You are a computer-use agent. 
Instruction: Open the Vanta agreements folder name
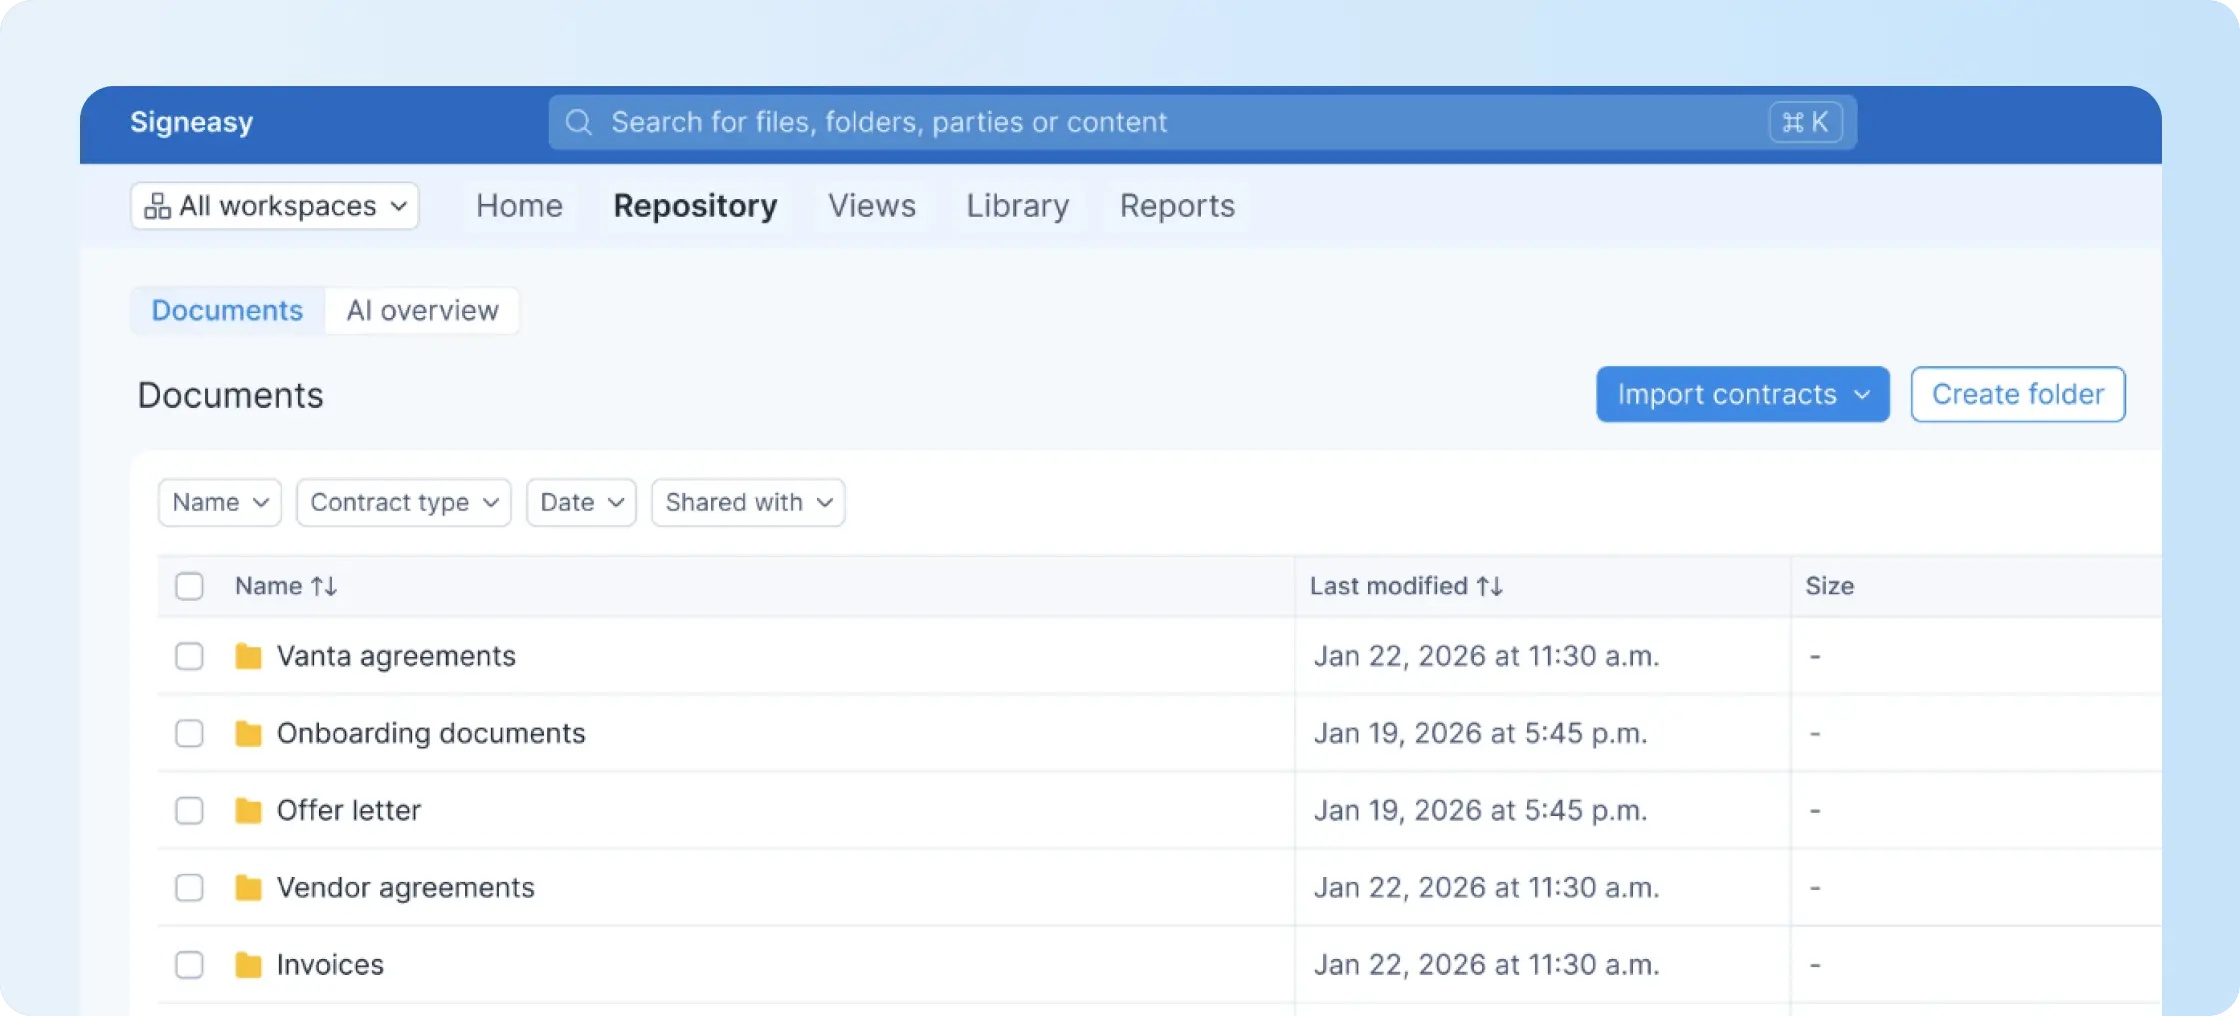coord(396,656)
